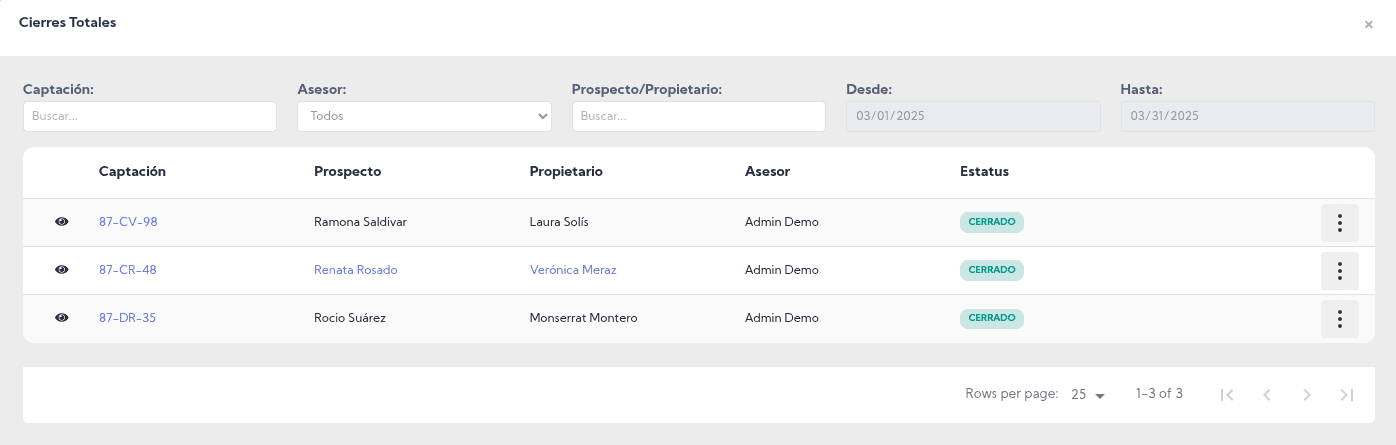Screen dimensions: 1396x445
Task: Open the Rows per page selector
Action: (1087, 395)
